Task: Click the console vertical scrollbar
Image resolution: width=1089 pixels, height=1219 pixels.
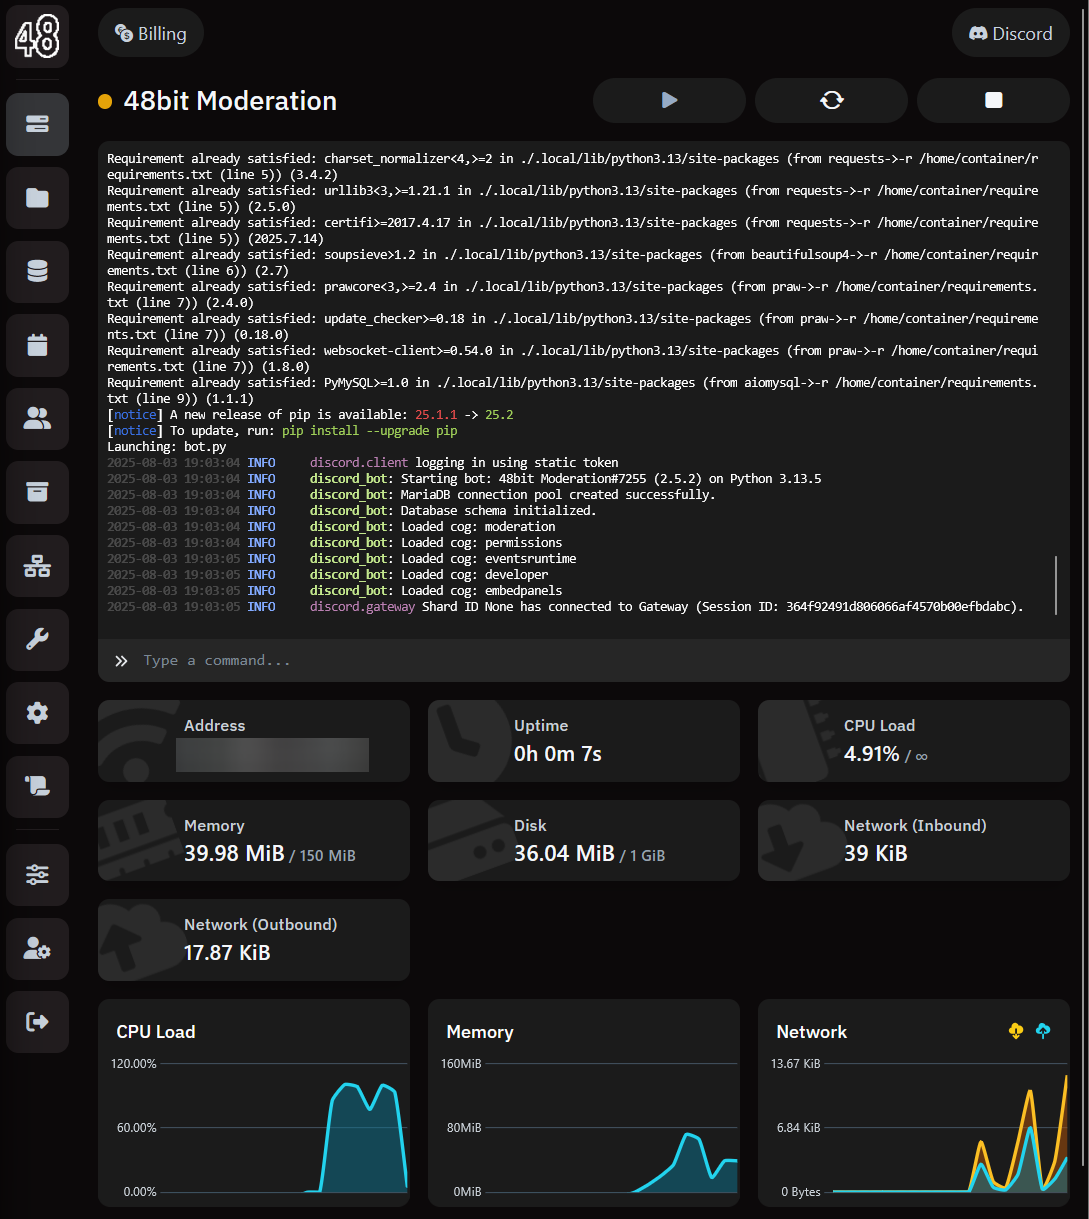Action: [x=1056, y=585]
